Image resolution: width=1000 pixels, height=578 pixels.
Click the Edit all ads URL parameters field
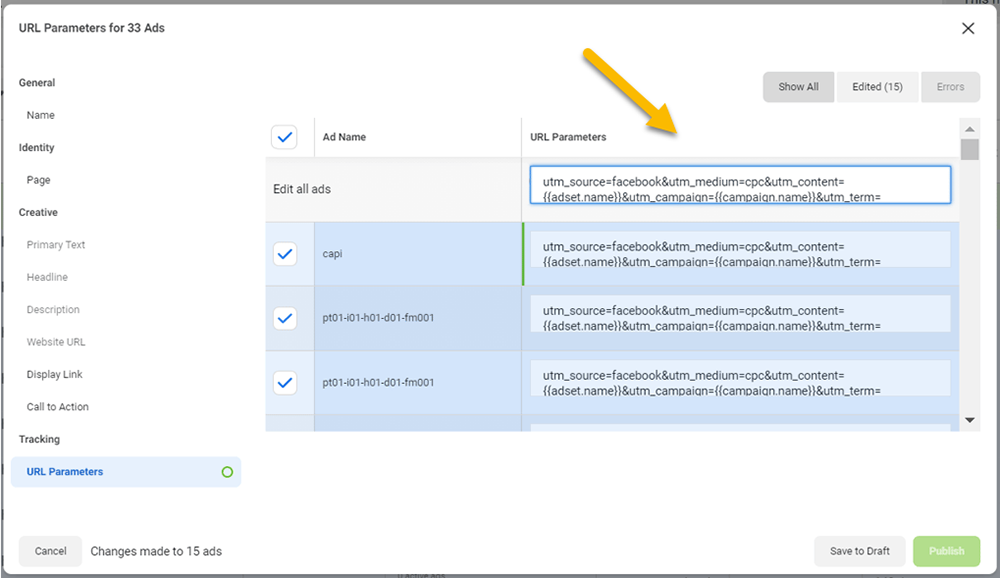coord(740,185)
